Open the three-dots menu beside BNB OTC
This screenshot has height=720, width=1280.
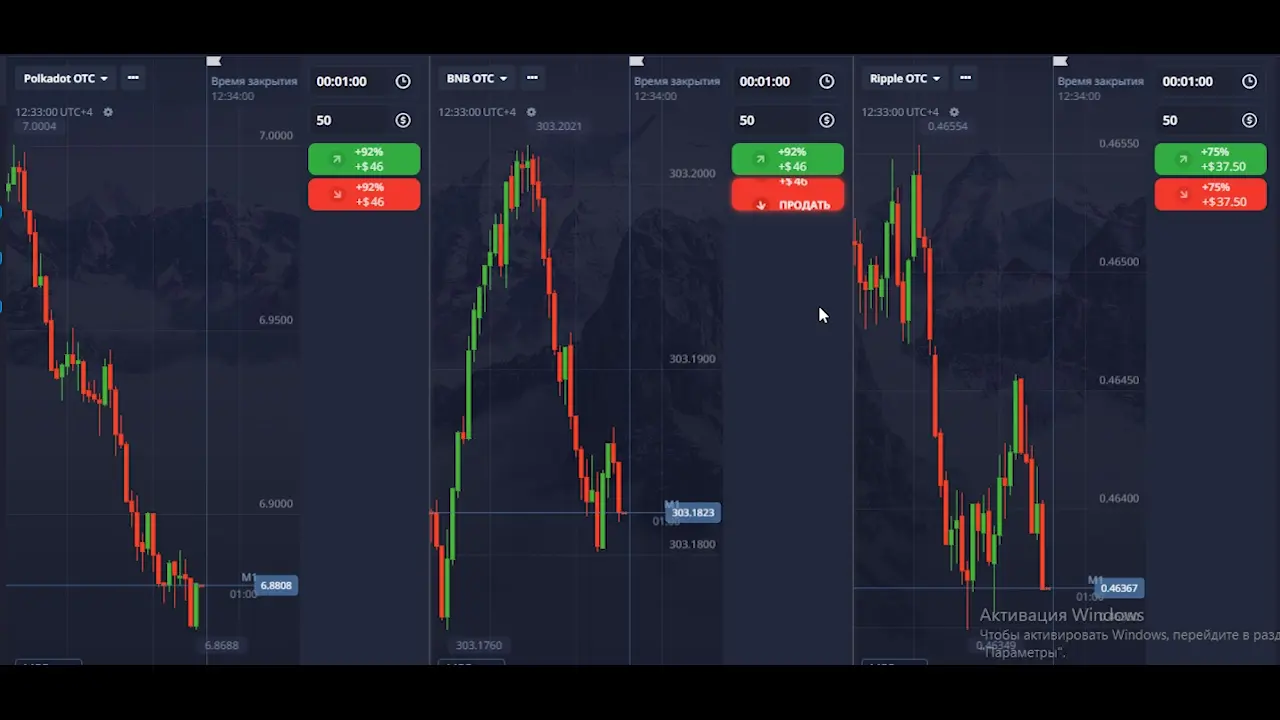click(532, 78)
